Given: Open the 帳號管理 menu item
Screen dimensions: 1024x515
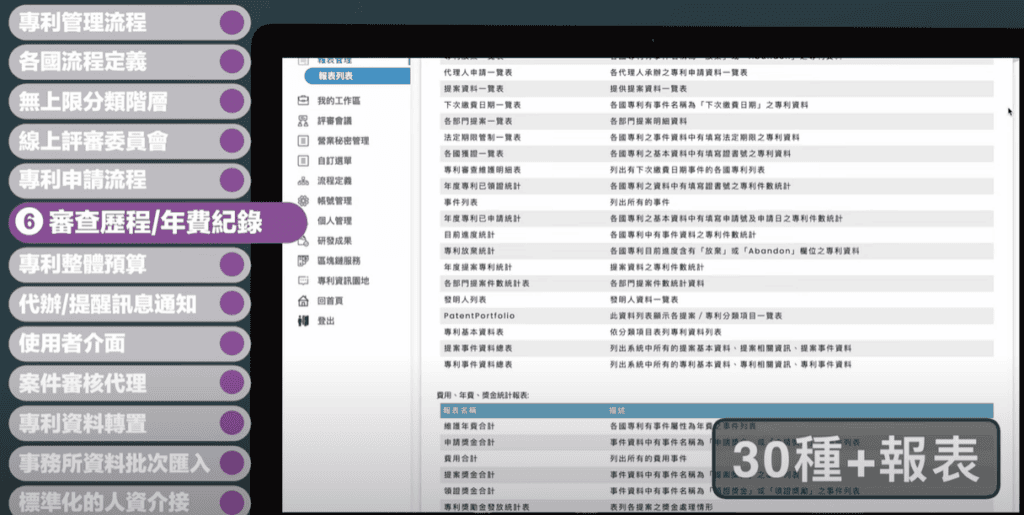Looking at the screenshot, I should 335,201.
